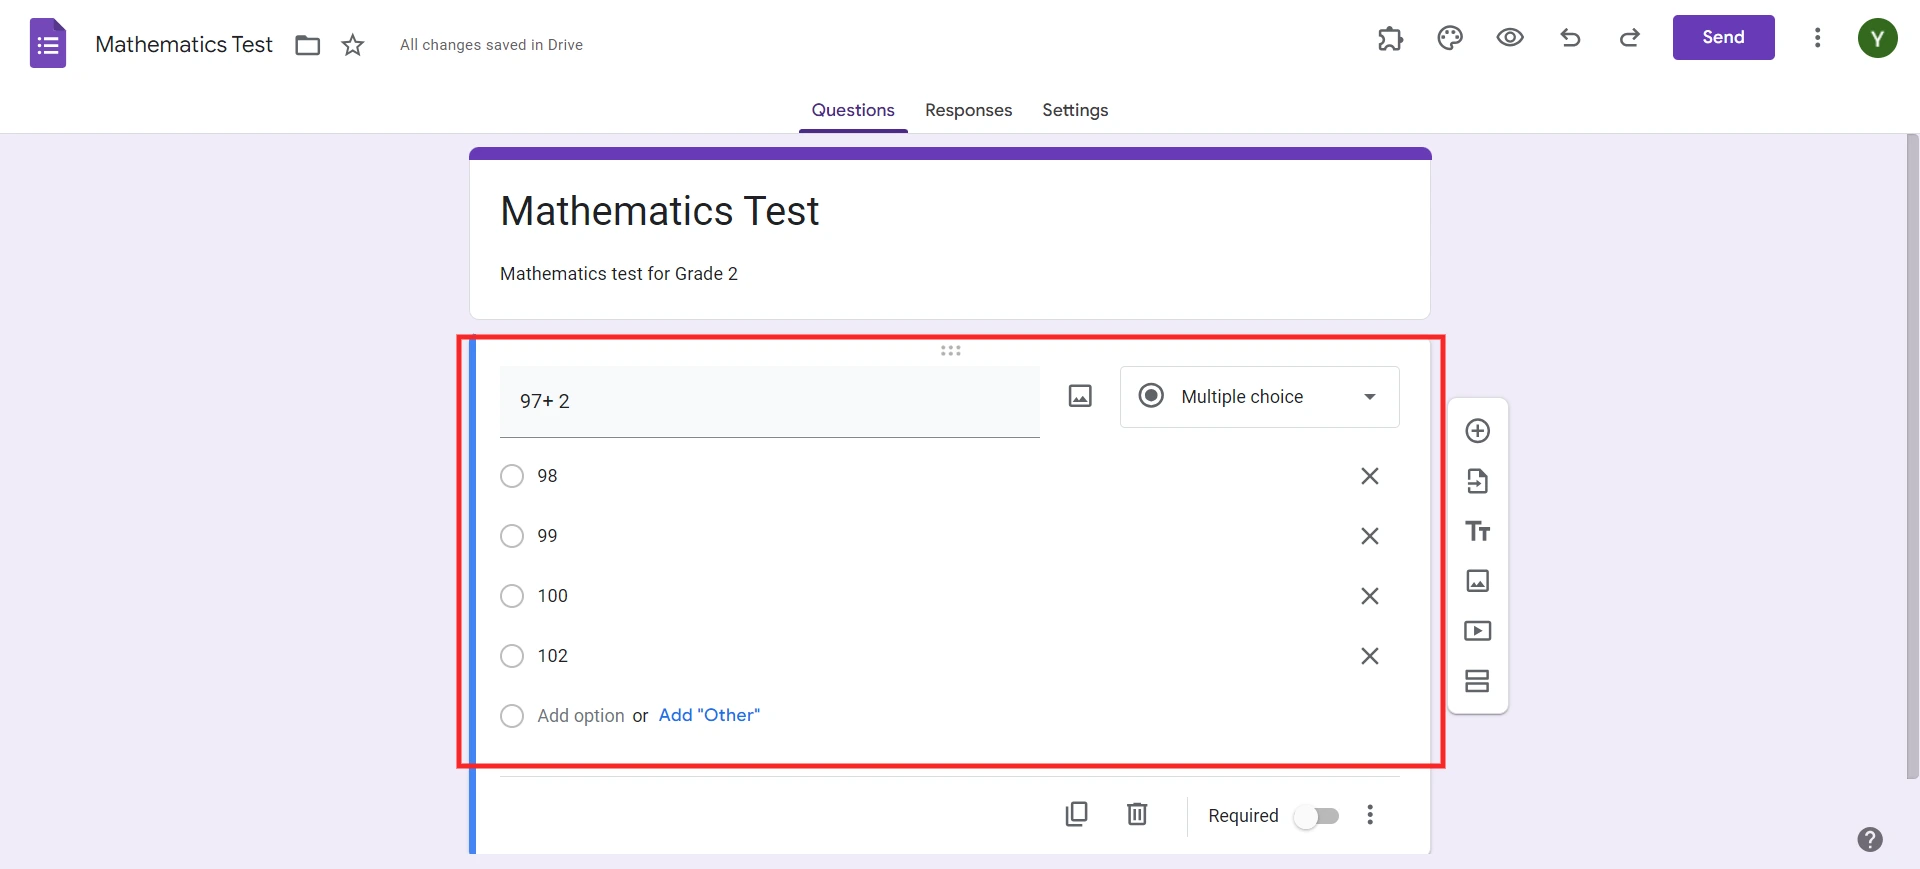Open the Settings tab
Image resolution: width=1920 pixels, height=869 pixels.
(1074, 110)
